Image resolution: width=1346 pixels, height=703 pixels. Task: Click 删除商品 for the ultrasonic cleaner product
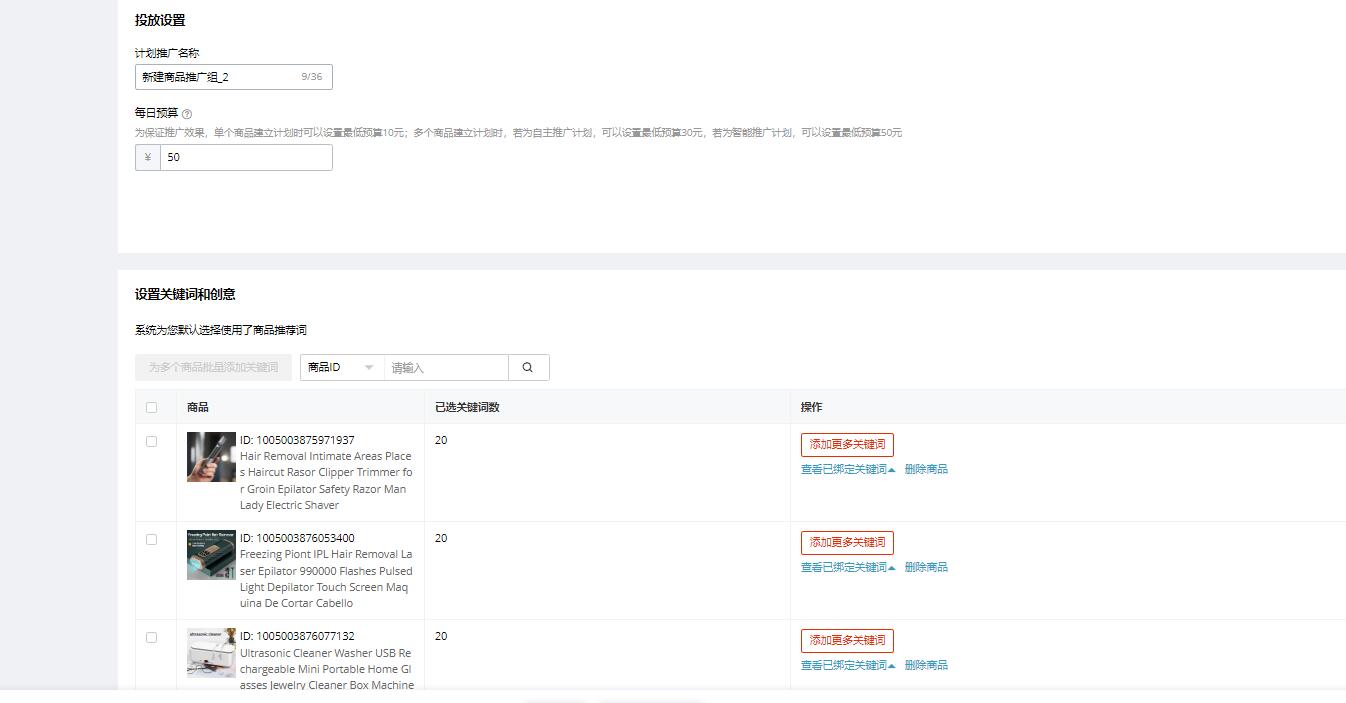click(x=926, y=664)
